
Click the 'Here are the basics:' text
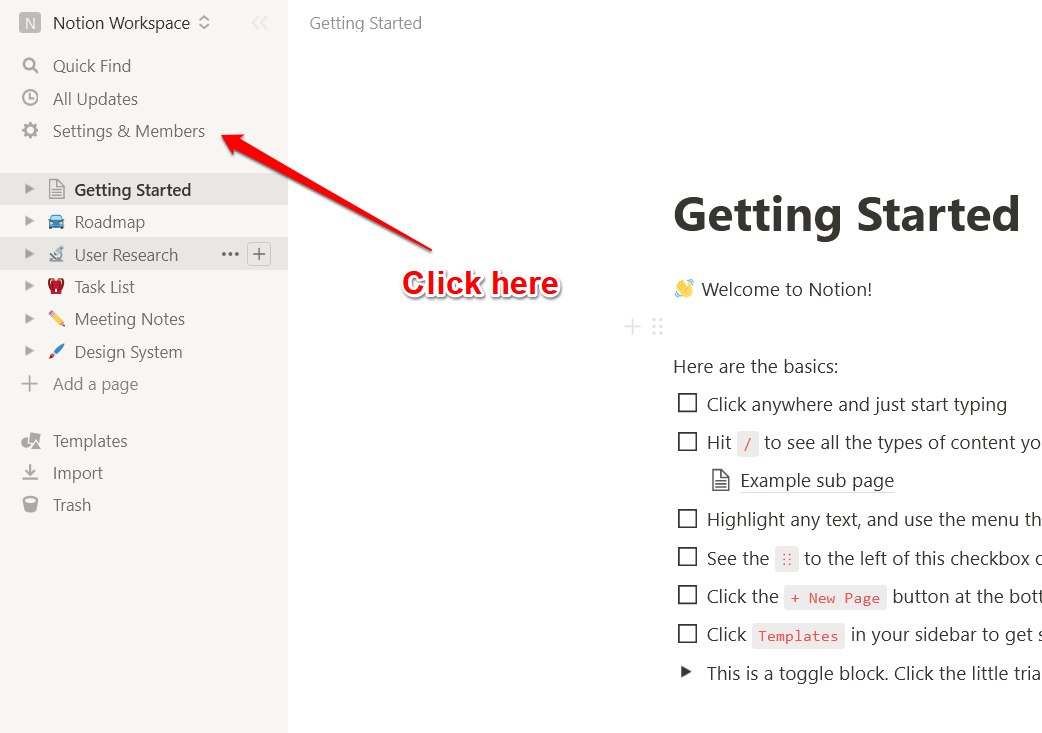pyautogui.click(x=756, y=367)
